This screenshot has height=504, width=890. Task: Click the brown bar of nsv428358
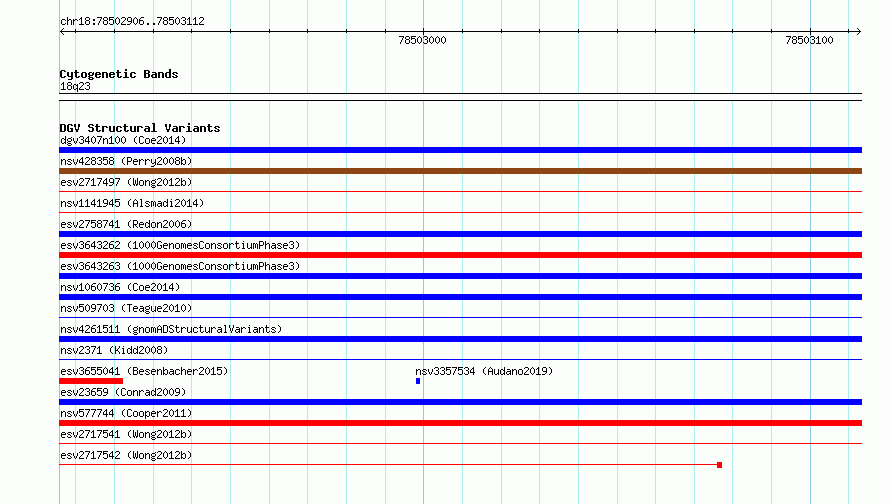[x=460, y=171]
